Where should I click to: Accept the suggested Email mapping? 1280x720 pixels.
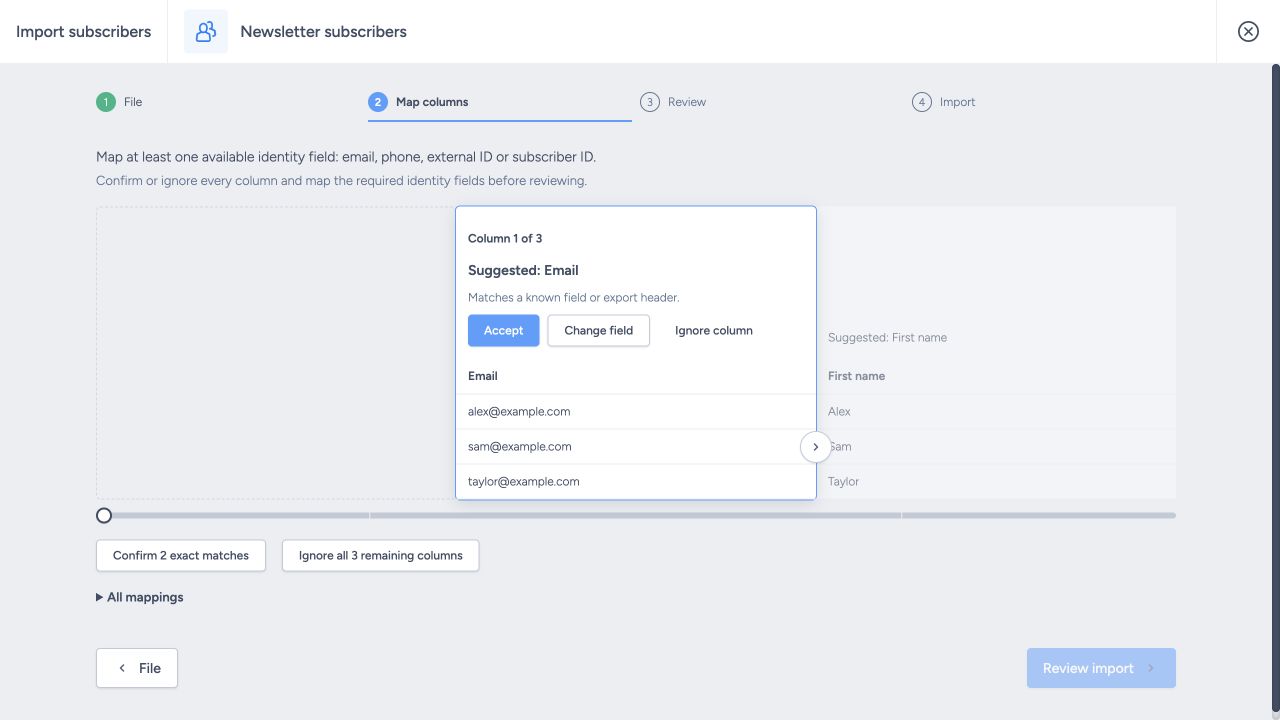coord(504,331)
